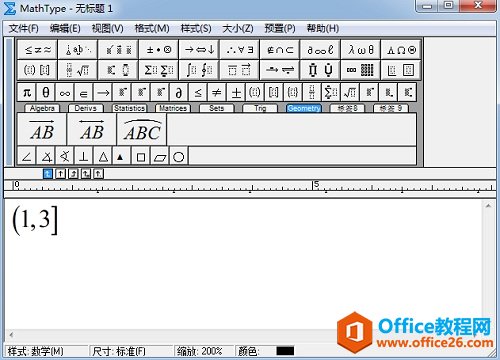Image resolution: width=500 pixels, height=360 pixels.
Task: Click the MathType sigma icon in title bar
Action: pyautogui.click(x=9, y=8)
